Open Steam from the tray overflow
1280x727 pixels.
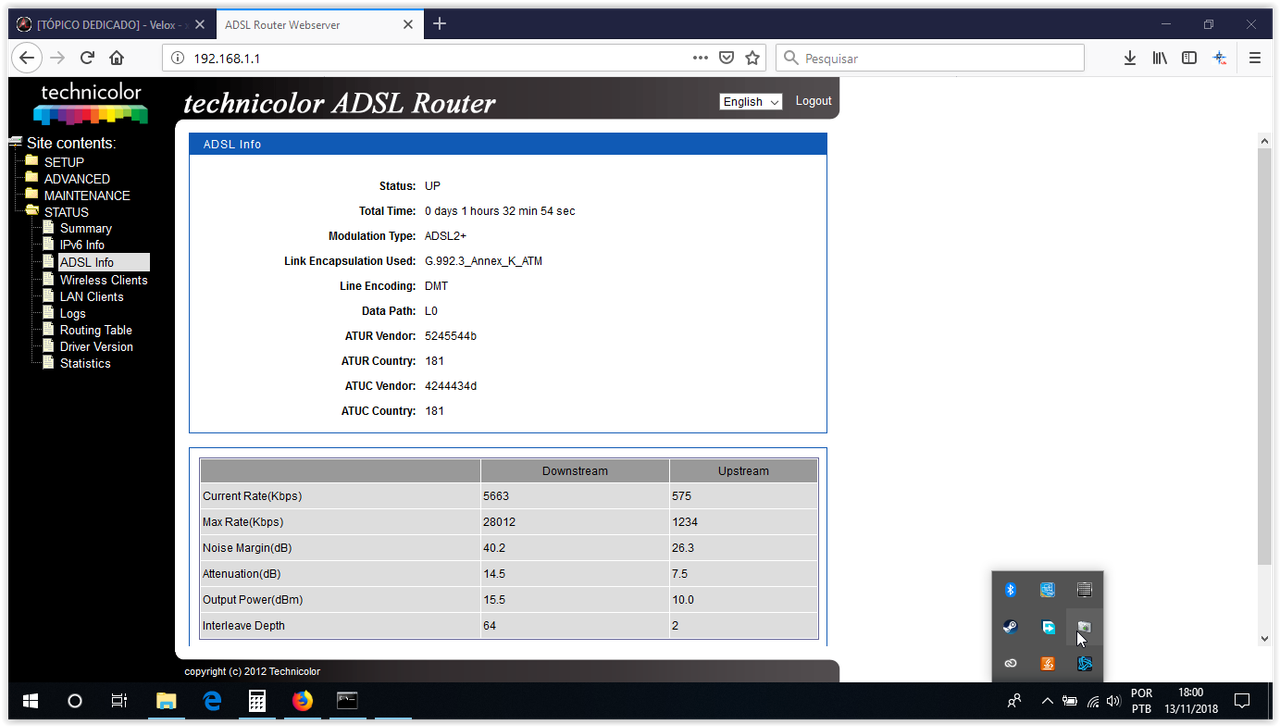[x=1010, y=626]
